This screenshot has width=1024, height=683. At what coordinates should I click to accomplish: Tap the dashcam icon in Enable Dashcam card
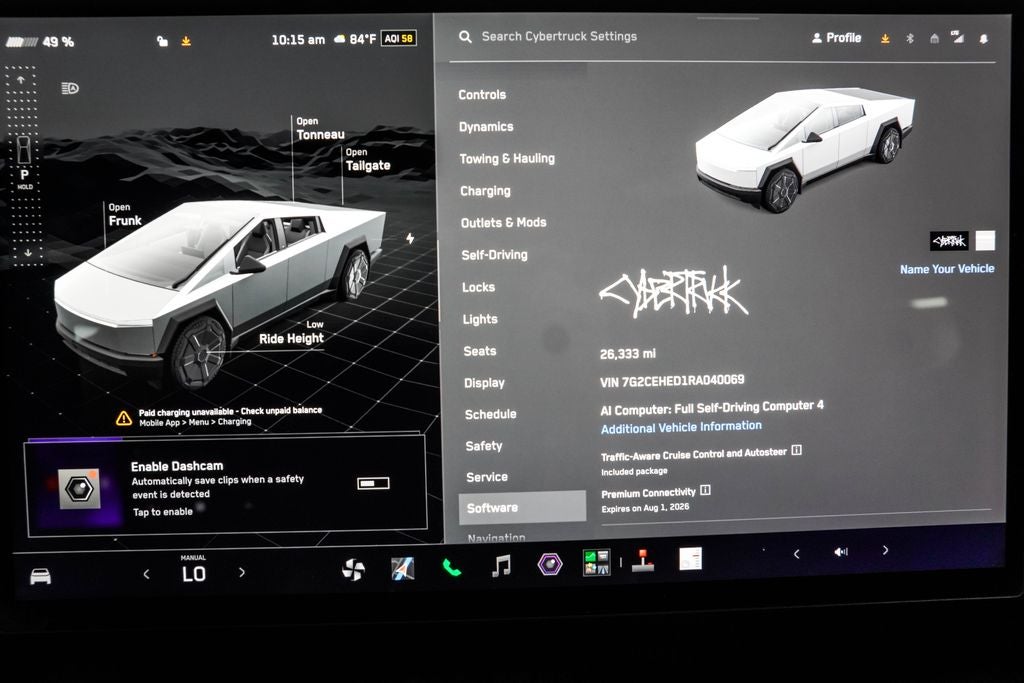pyautogui.click(x=79, y=489)
